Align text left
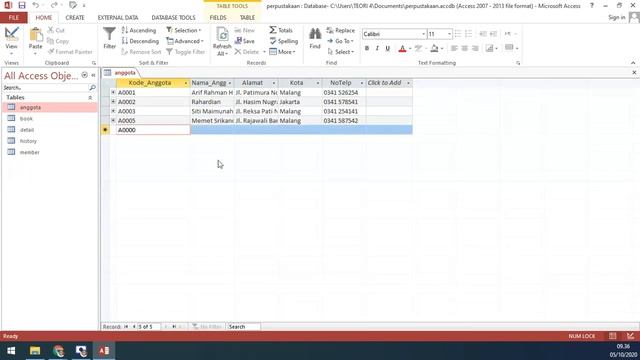Image resolution: width=640 pixels, height=360 pixels. pyautogui.click(x=454, y=49)
